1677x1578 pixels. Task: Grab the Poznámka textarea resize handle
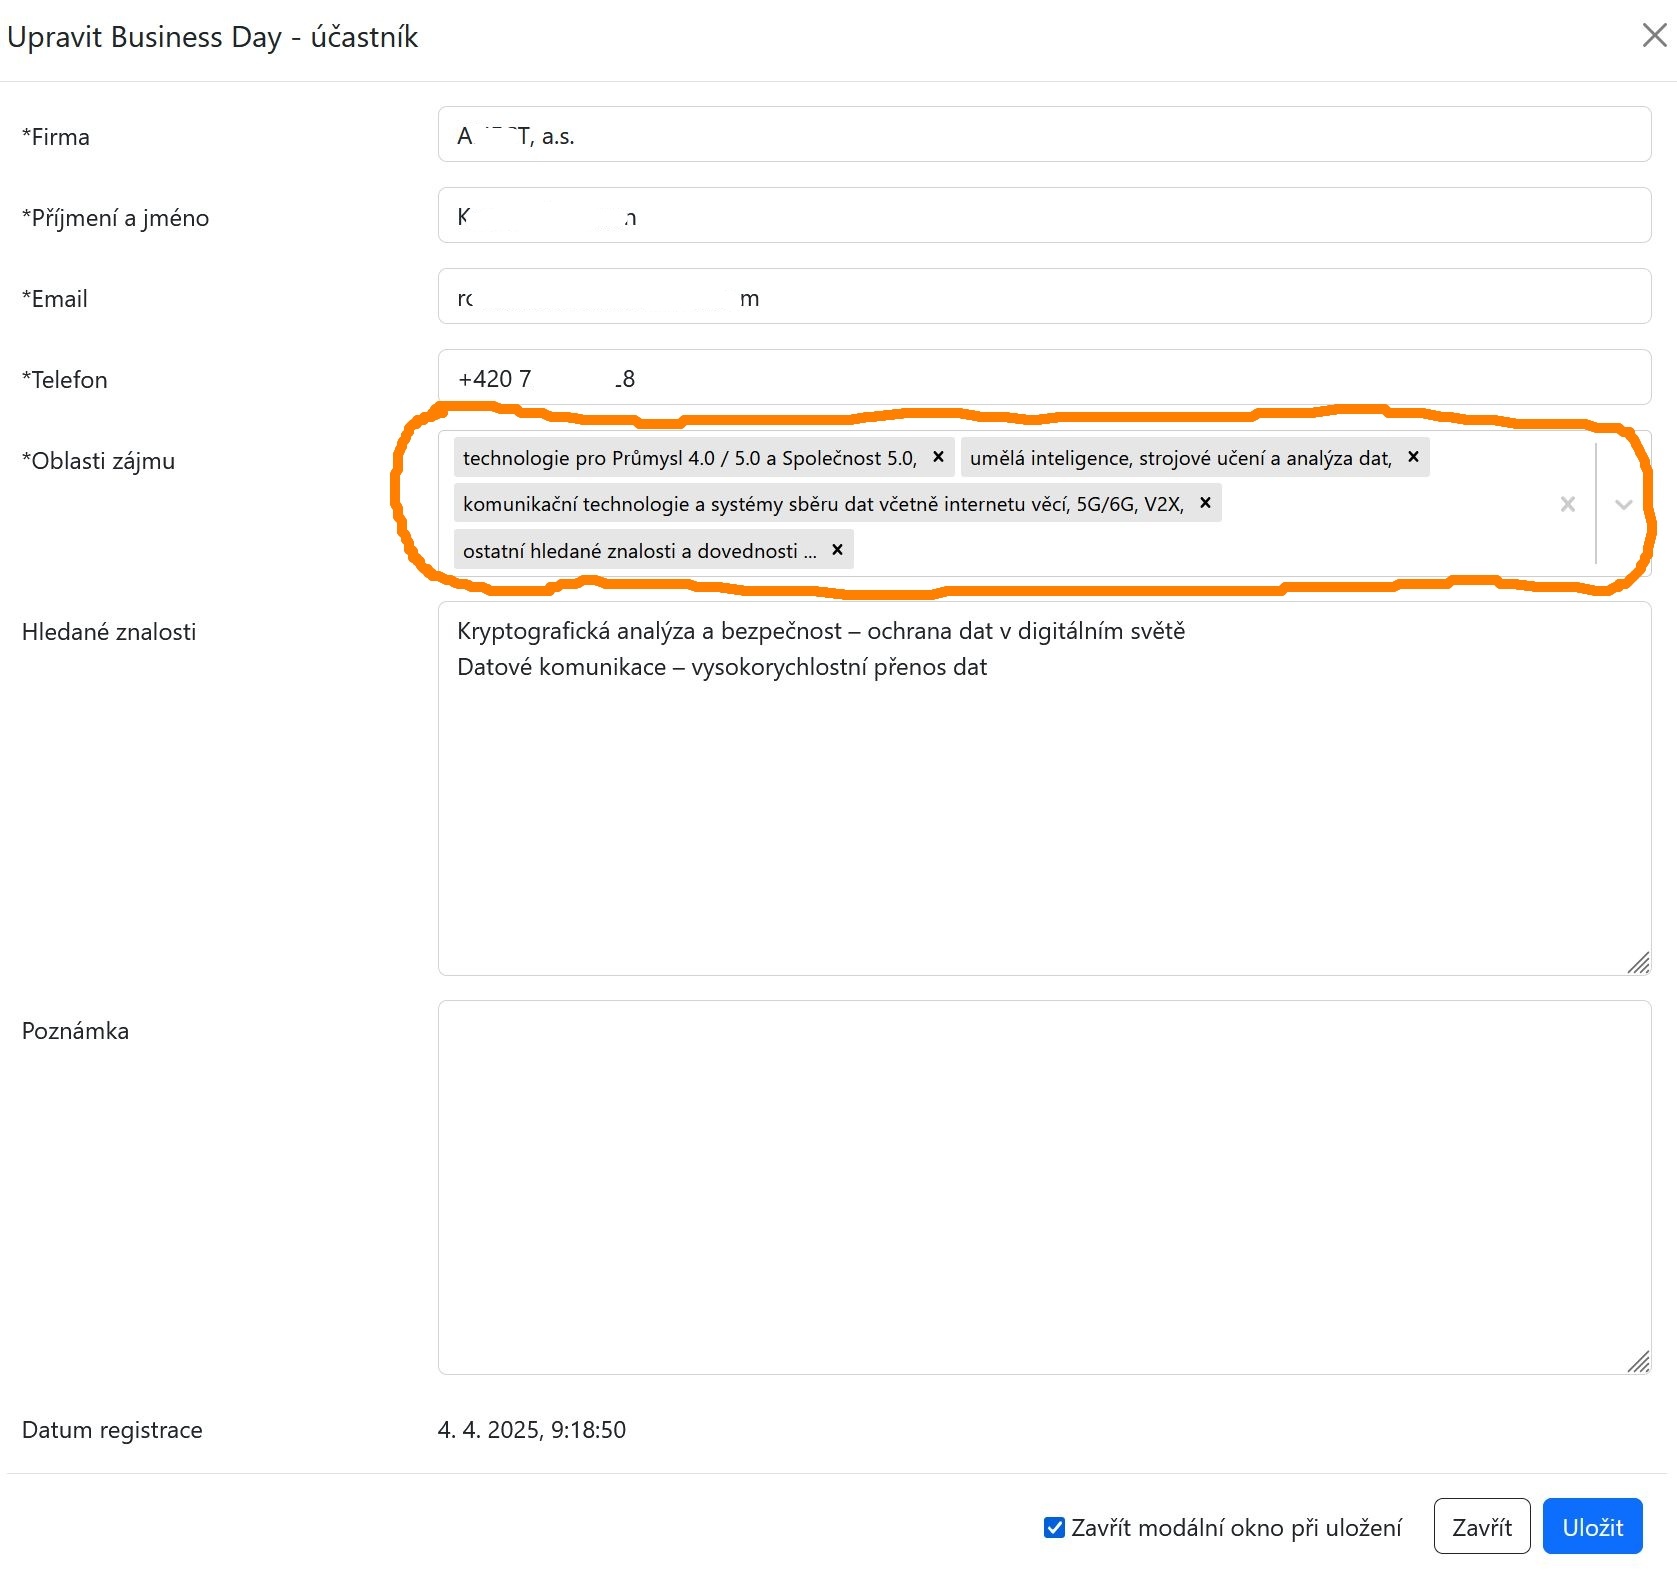tap(1638, 1361)
